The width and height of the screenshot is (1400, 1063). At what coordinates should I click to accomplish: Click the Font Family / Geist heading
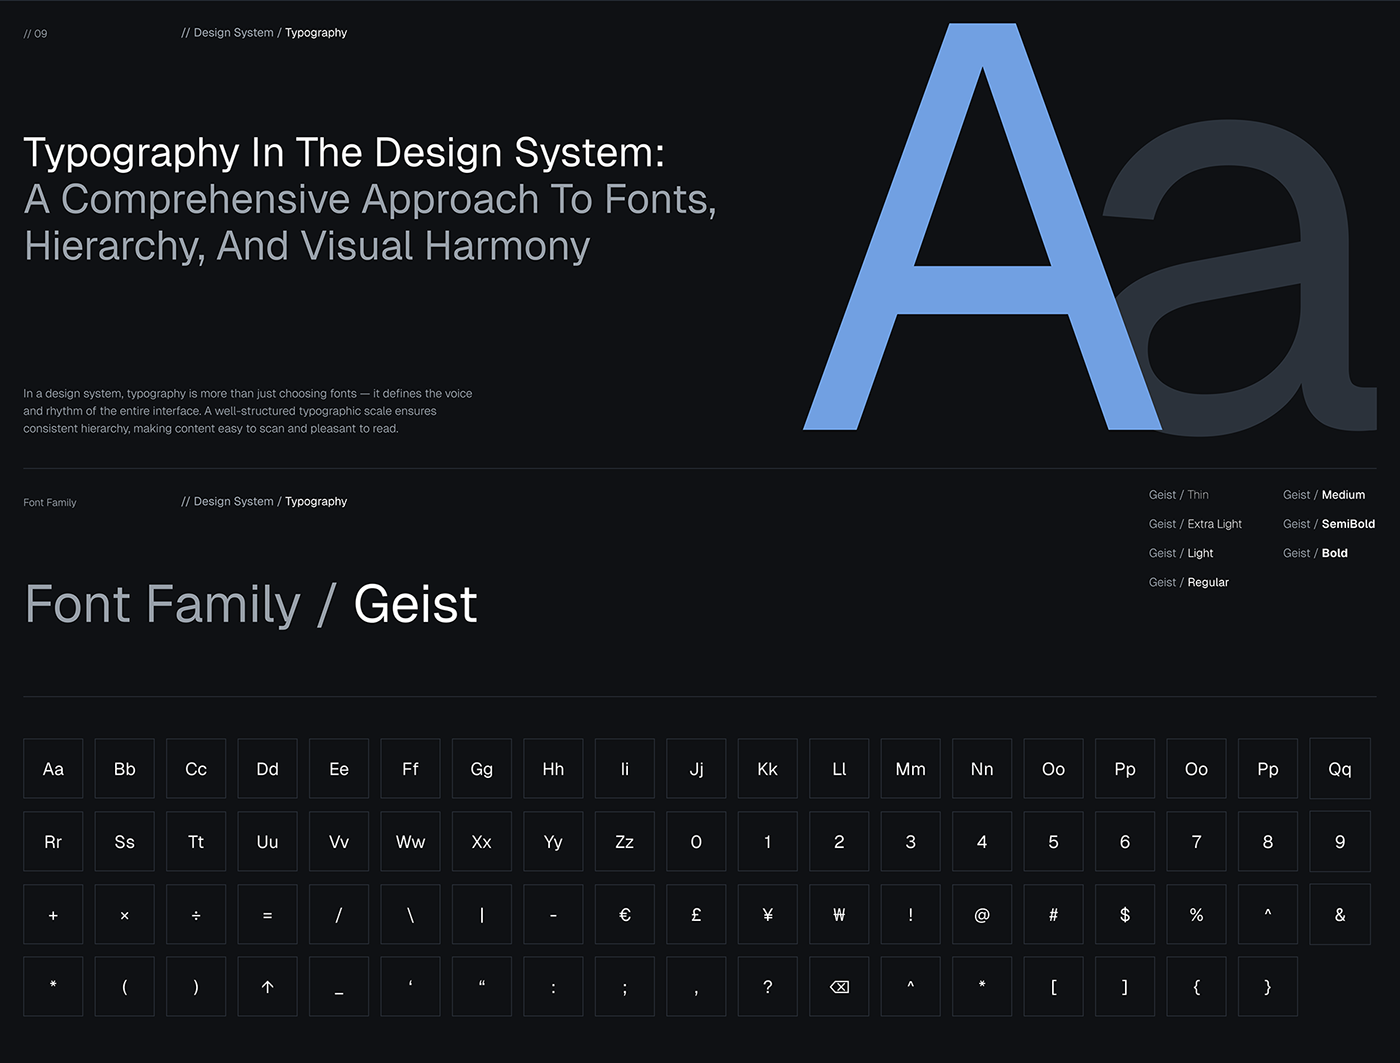pyautogui.click(x=251, y=604)
